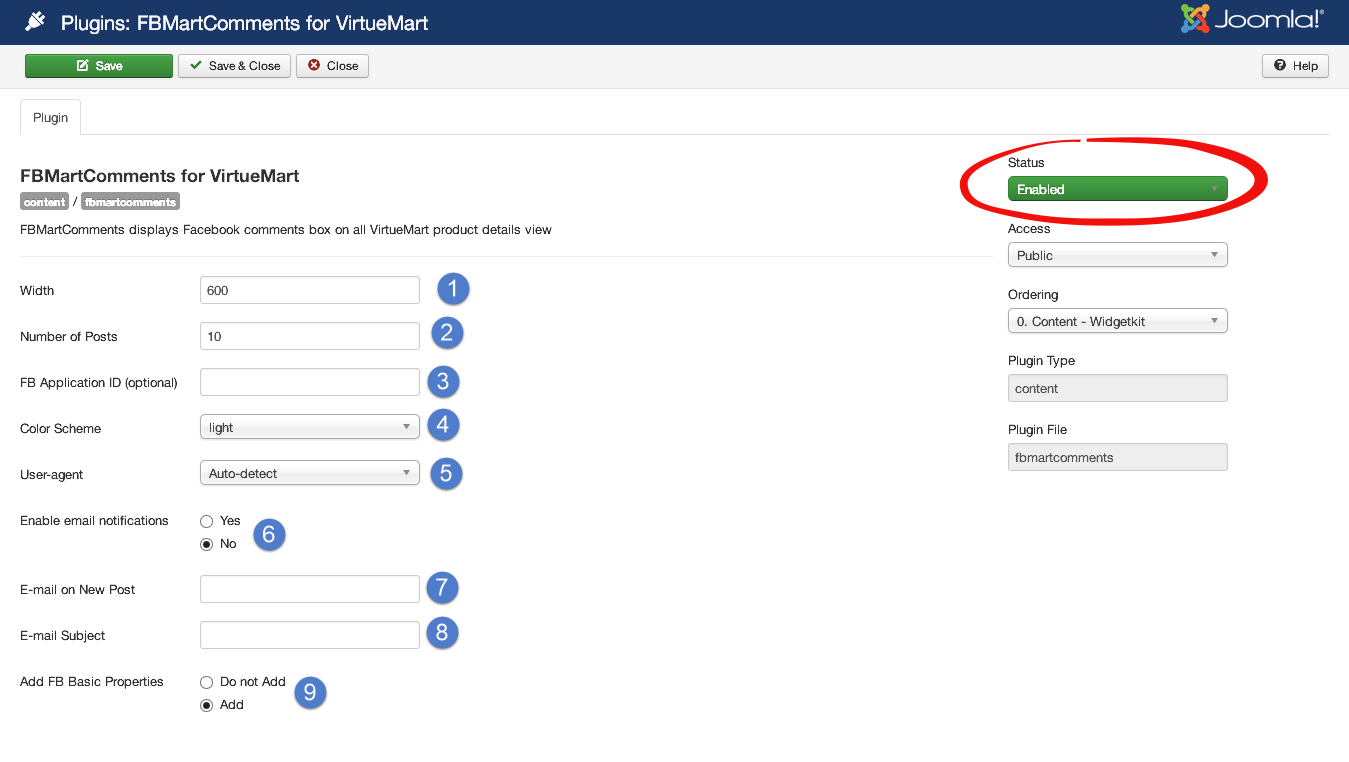Expand the Color Scheme dropdown
The image size is (1349, 762).
click(x=309, y=427)
